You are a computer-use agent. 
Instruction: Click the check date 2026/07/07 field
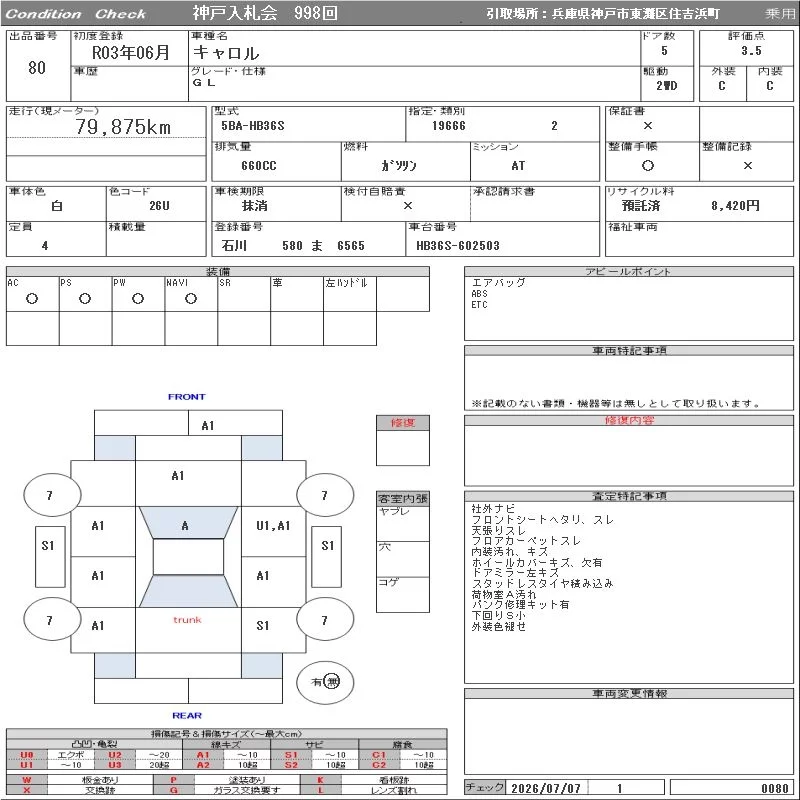[546, 788]
